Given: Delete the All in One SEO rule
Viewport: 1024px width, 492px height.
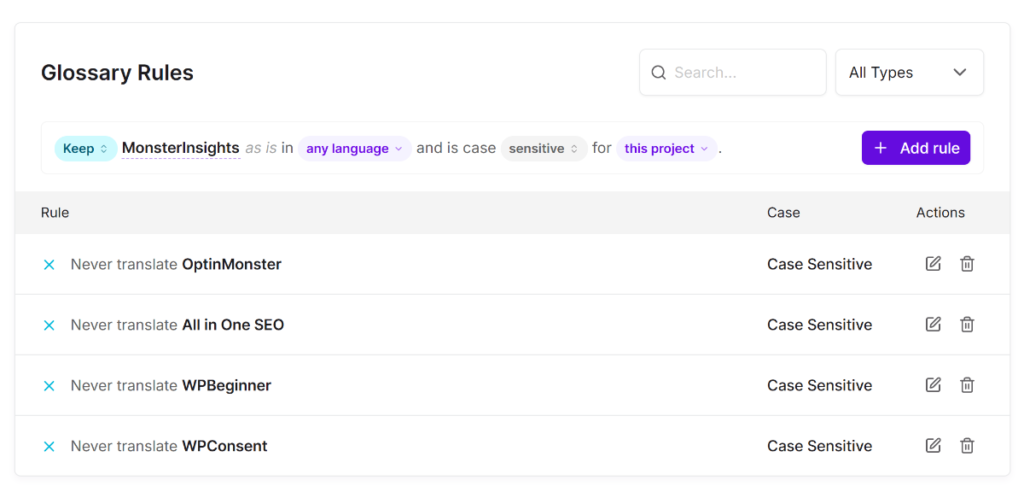Looking at the screenshot, I should click(967, 324).
